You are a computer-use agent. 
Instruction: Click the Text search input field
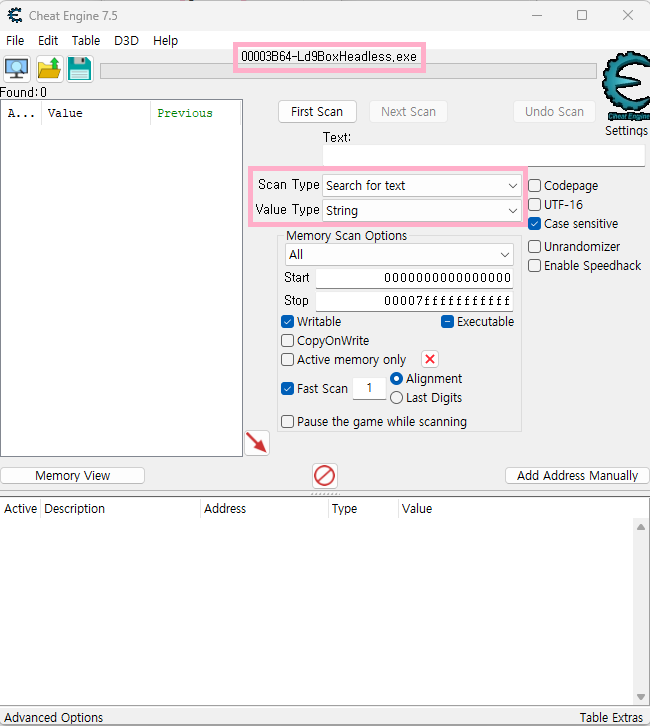point(484,156)
